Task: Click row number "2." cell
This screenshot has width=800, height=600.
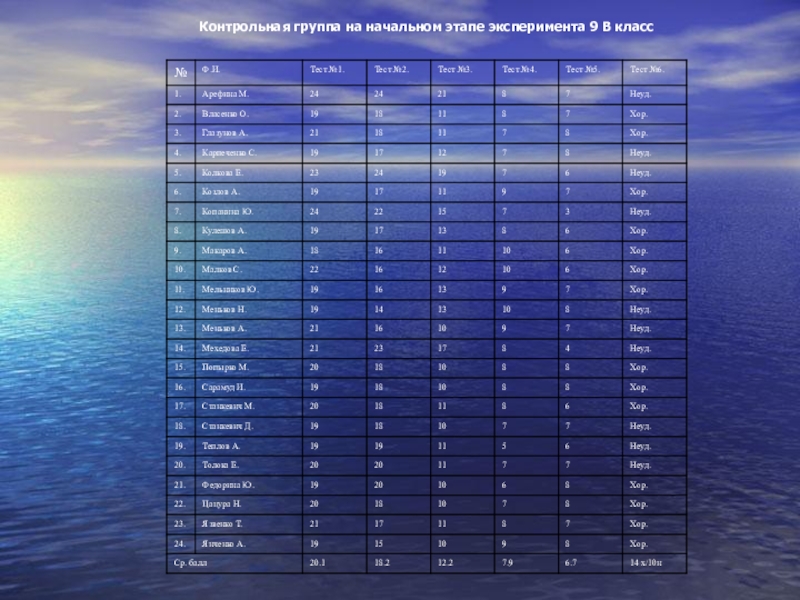Action: (181, 114)
